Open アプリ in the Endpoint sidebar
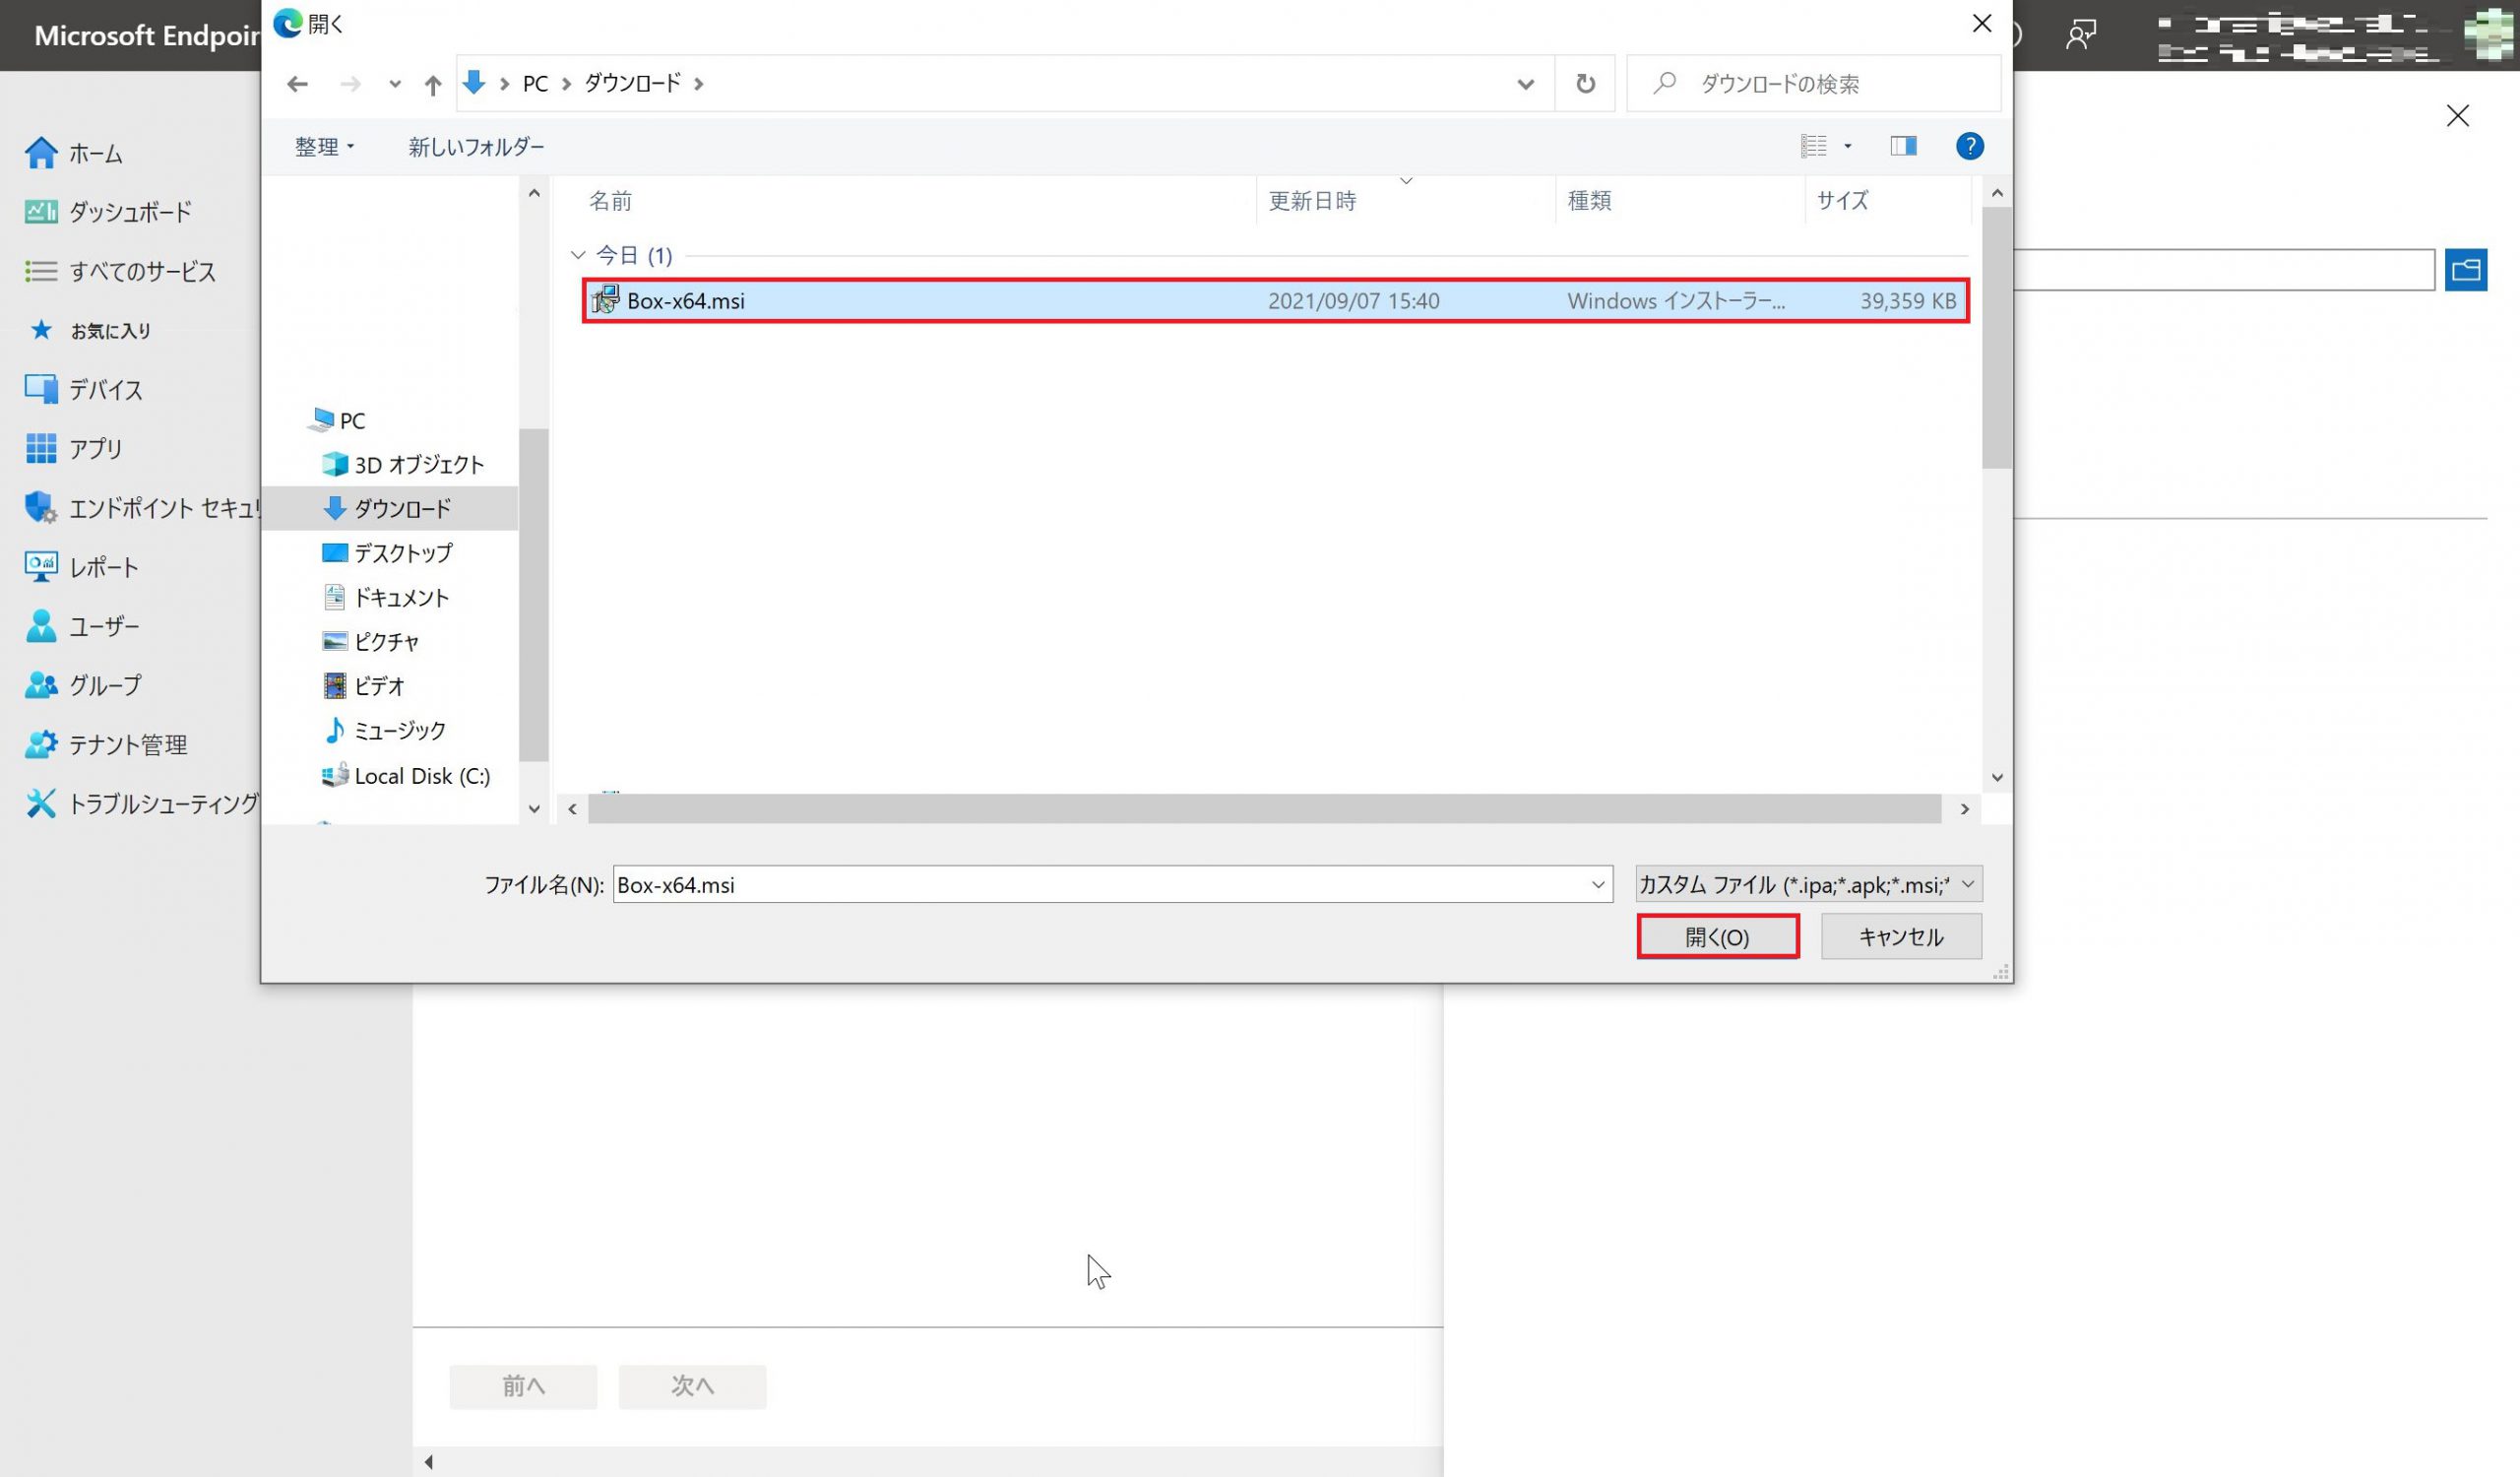 click(x=96, y=449)
